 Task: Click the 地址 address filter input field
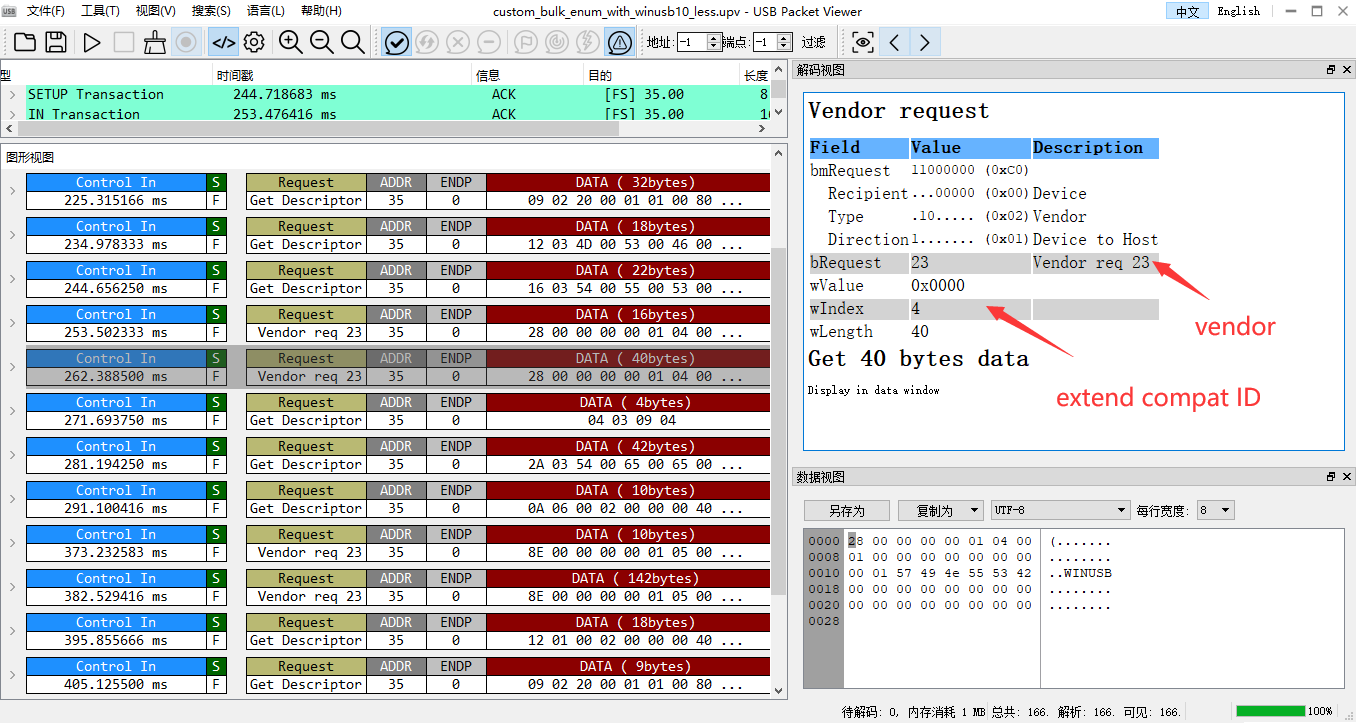pyautogui.click(x=692, y=42)
